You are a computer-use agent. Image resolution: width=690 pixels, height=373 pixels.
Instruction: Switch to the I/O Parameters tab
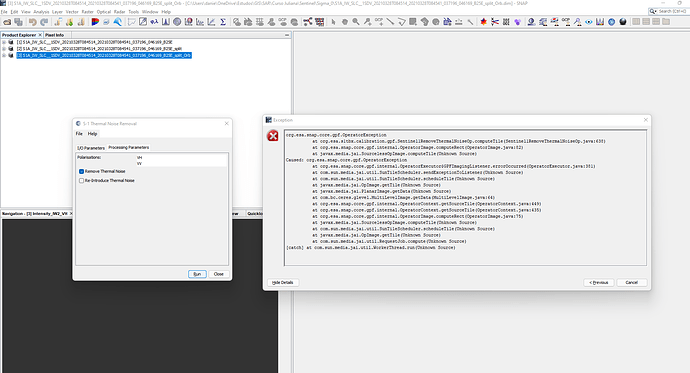point(91,148)
